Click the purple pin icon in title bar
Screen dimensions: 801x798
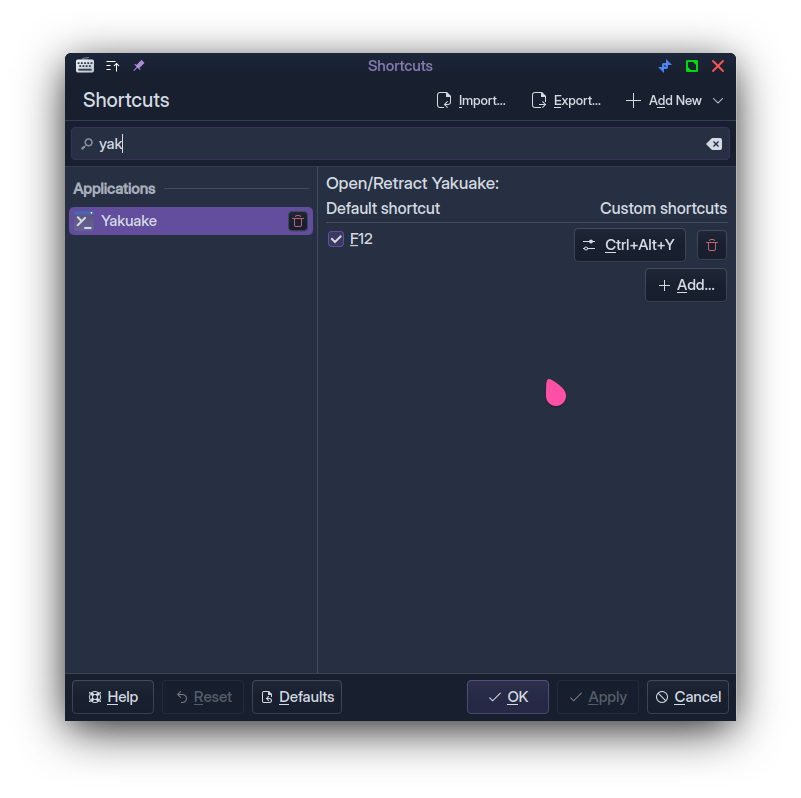(139, 66)
